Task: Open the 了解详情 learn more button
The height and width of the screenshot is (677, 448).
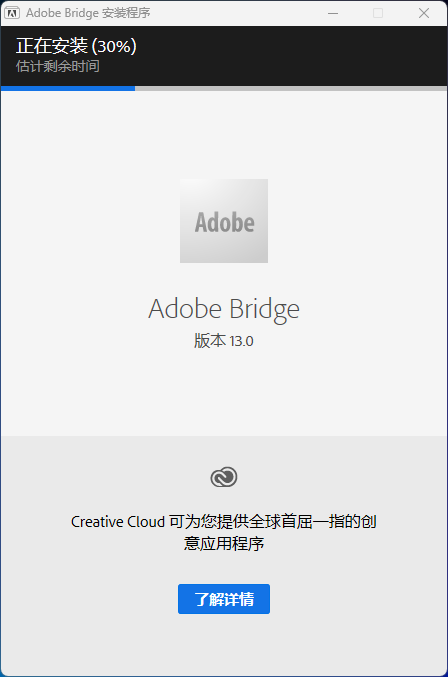Action: (224, 599)
